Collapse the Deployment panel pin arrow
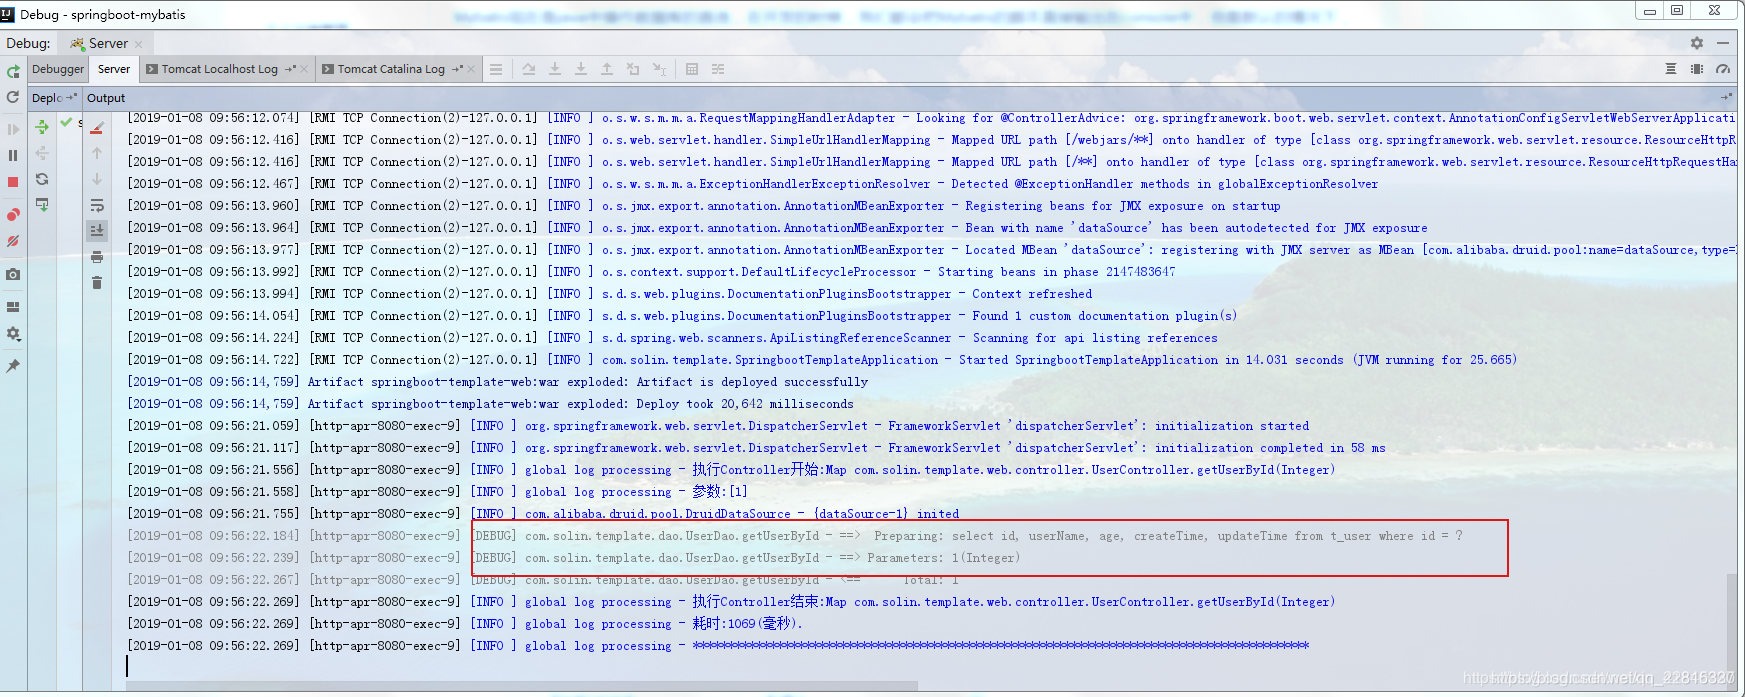1745x697 pixels. pos(71,98)
